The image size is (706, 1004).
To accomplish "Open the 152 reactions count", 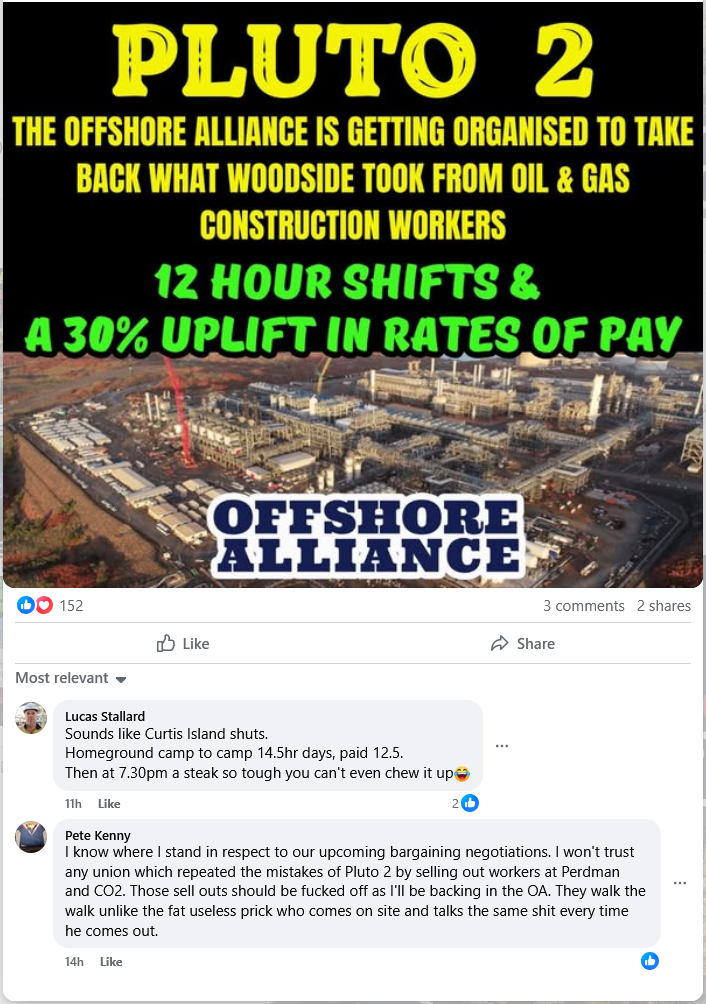I will (x=71, y=605).
